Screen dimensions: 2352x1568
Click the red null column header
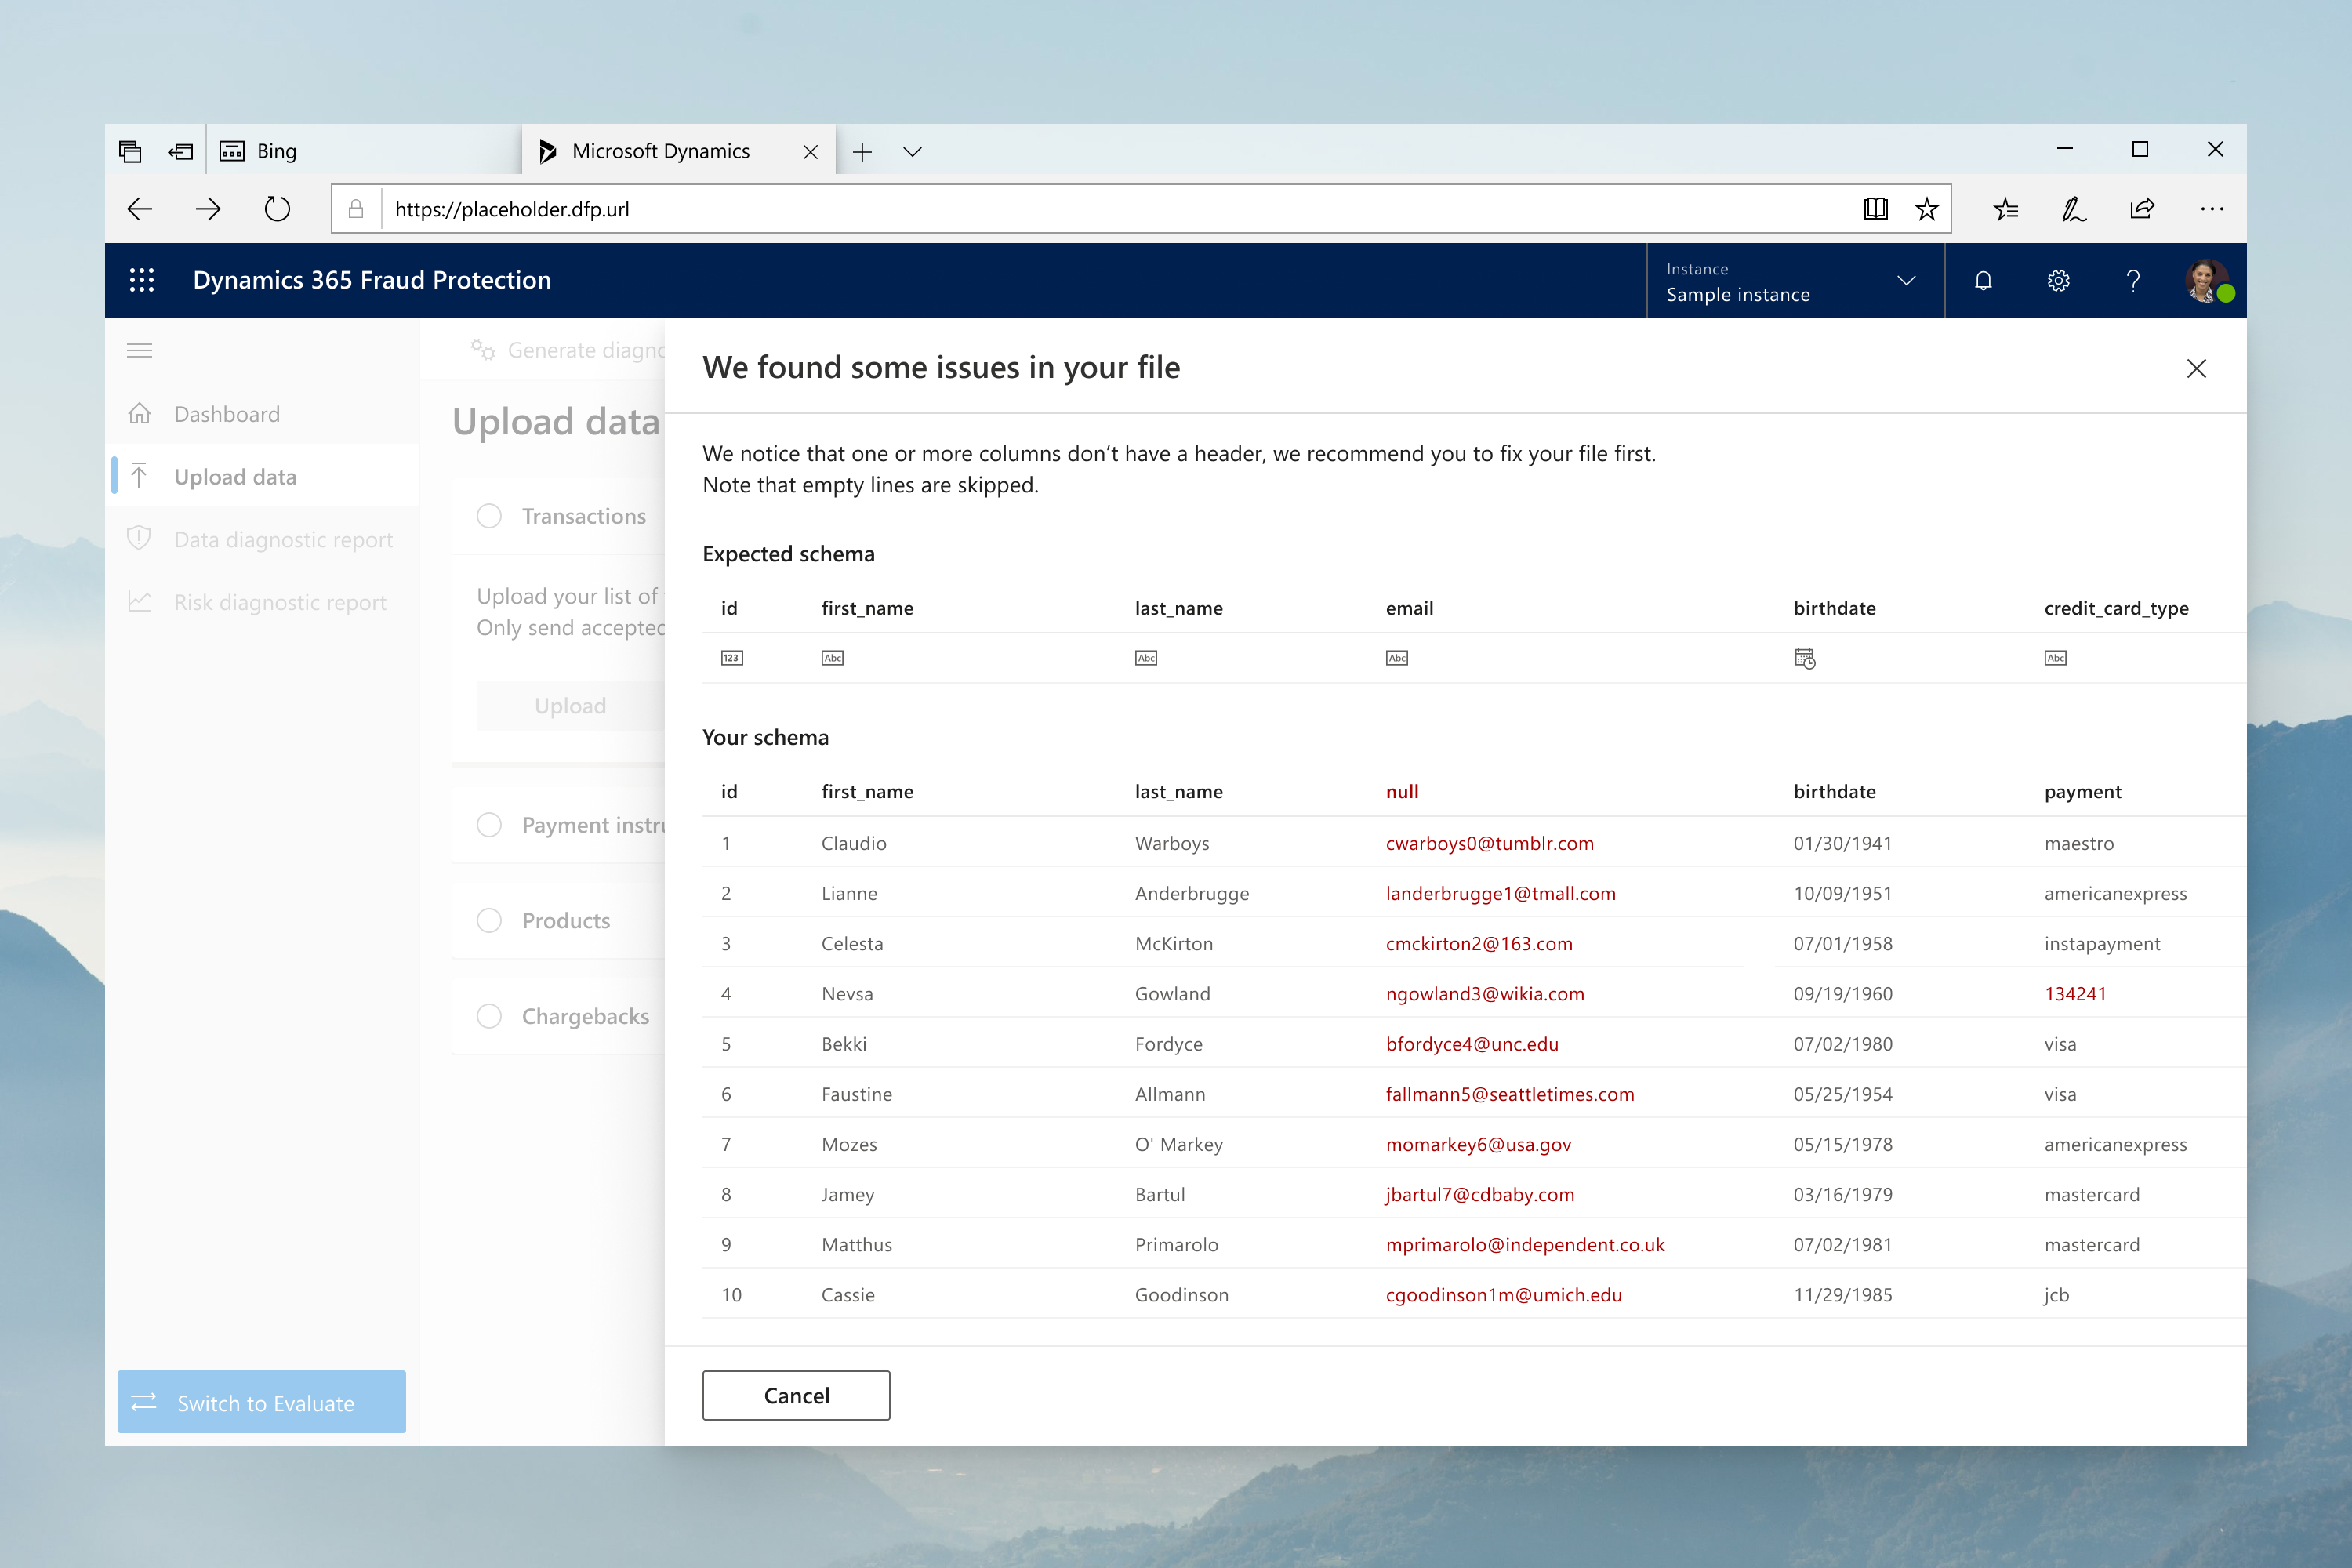(x=1402, y=791)
